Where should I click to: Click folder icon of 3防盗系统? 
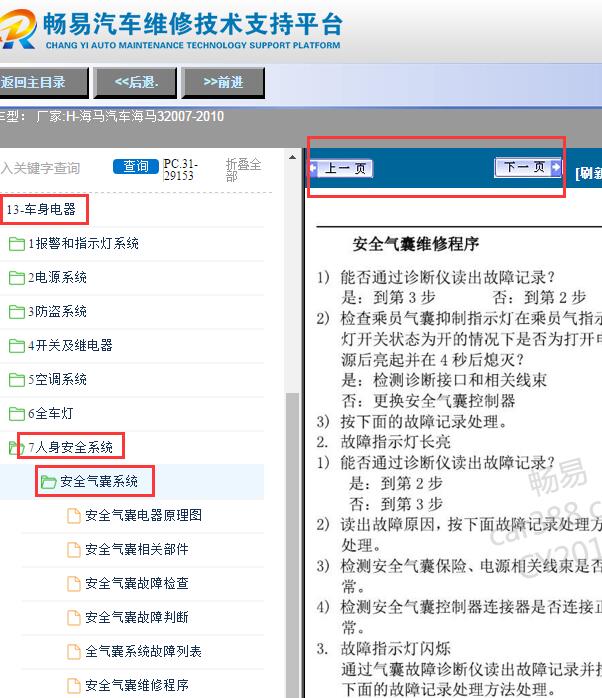tap(17, 312)
